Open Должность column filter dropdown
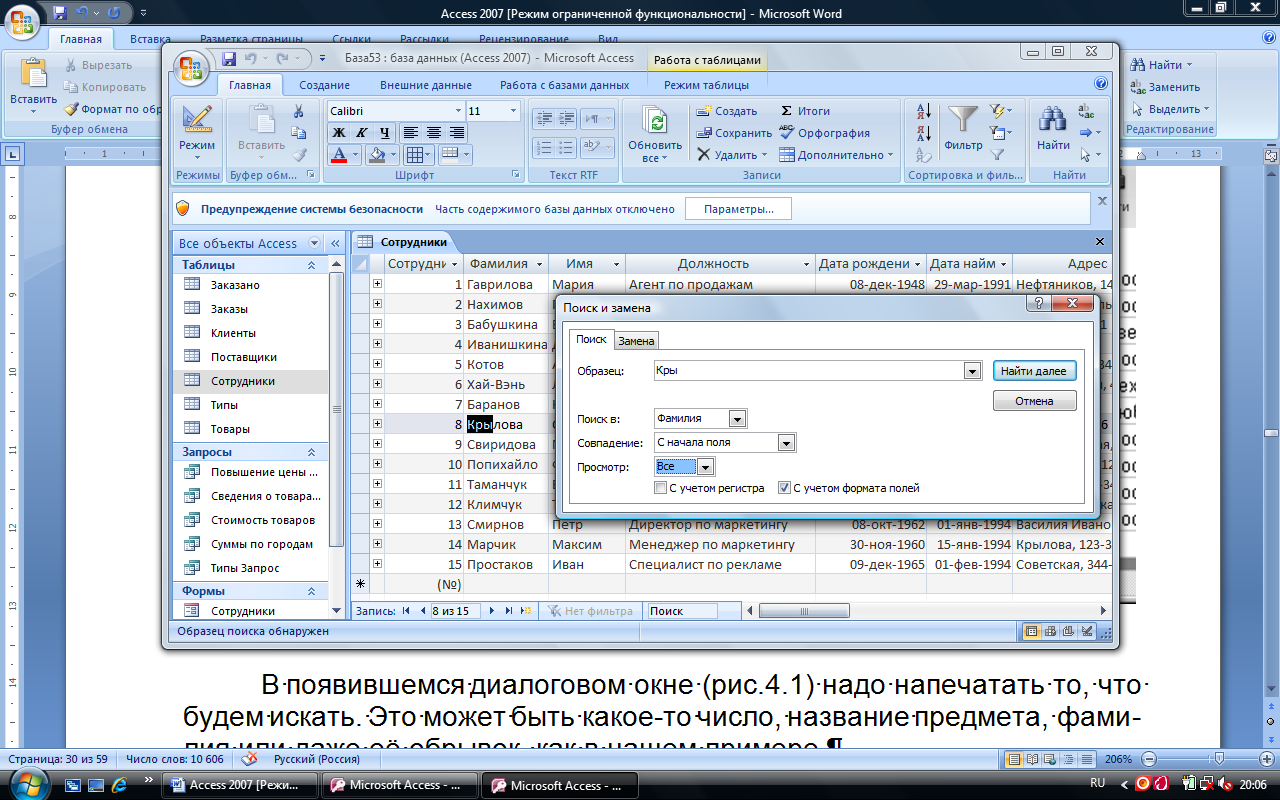 pyautogui.click(x=807, y=264)
